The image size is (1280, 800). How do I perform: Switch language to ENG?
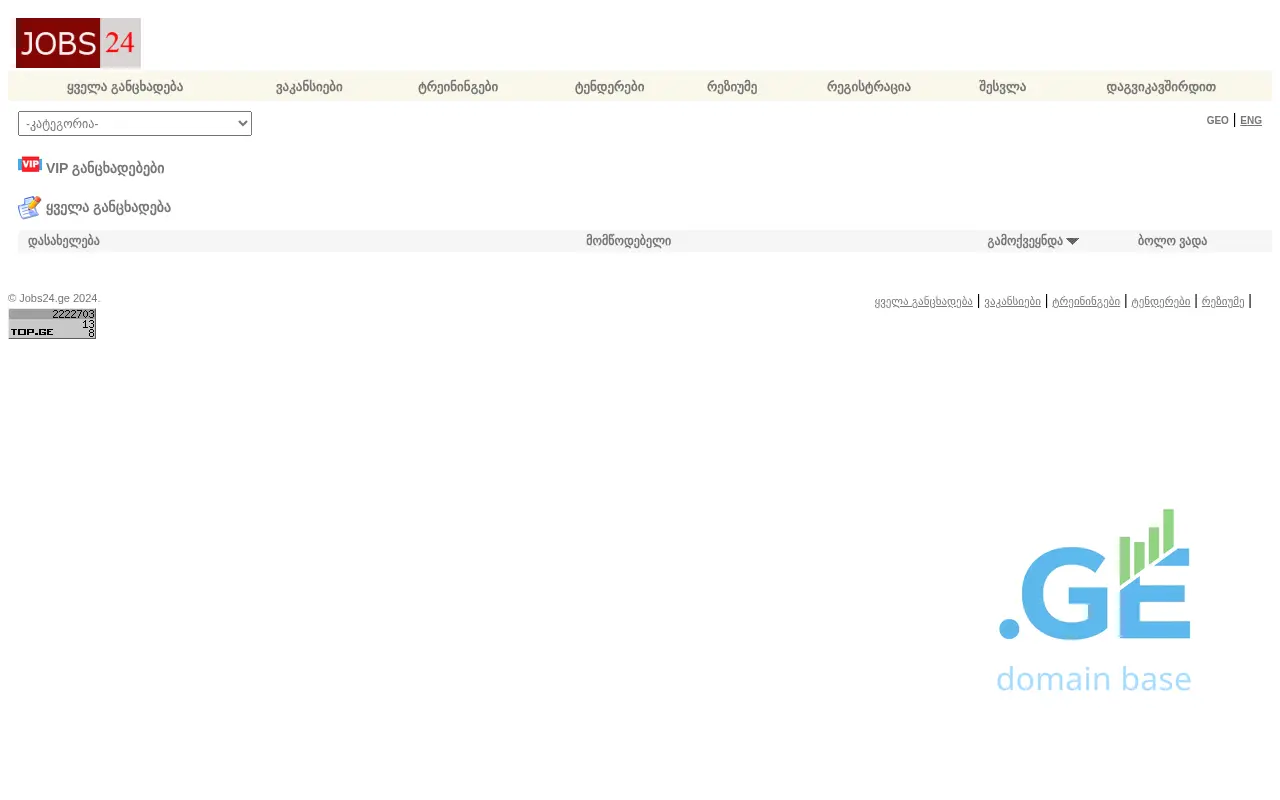coord(1251,120)
